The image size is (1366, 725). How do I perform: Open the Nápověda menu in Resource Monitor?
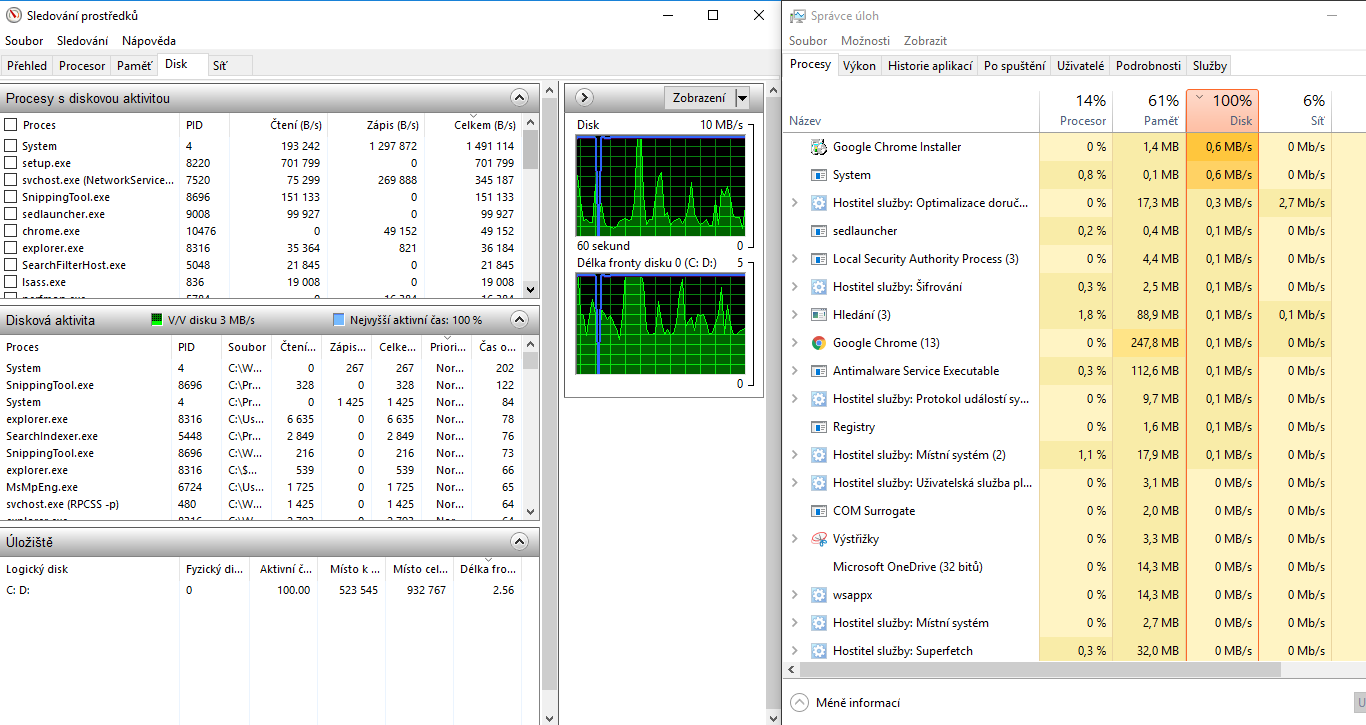click(x=149, y=41)
